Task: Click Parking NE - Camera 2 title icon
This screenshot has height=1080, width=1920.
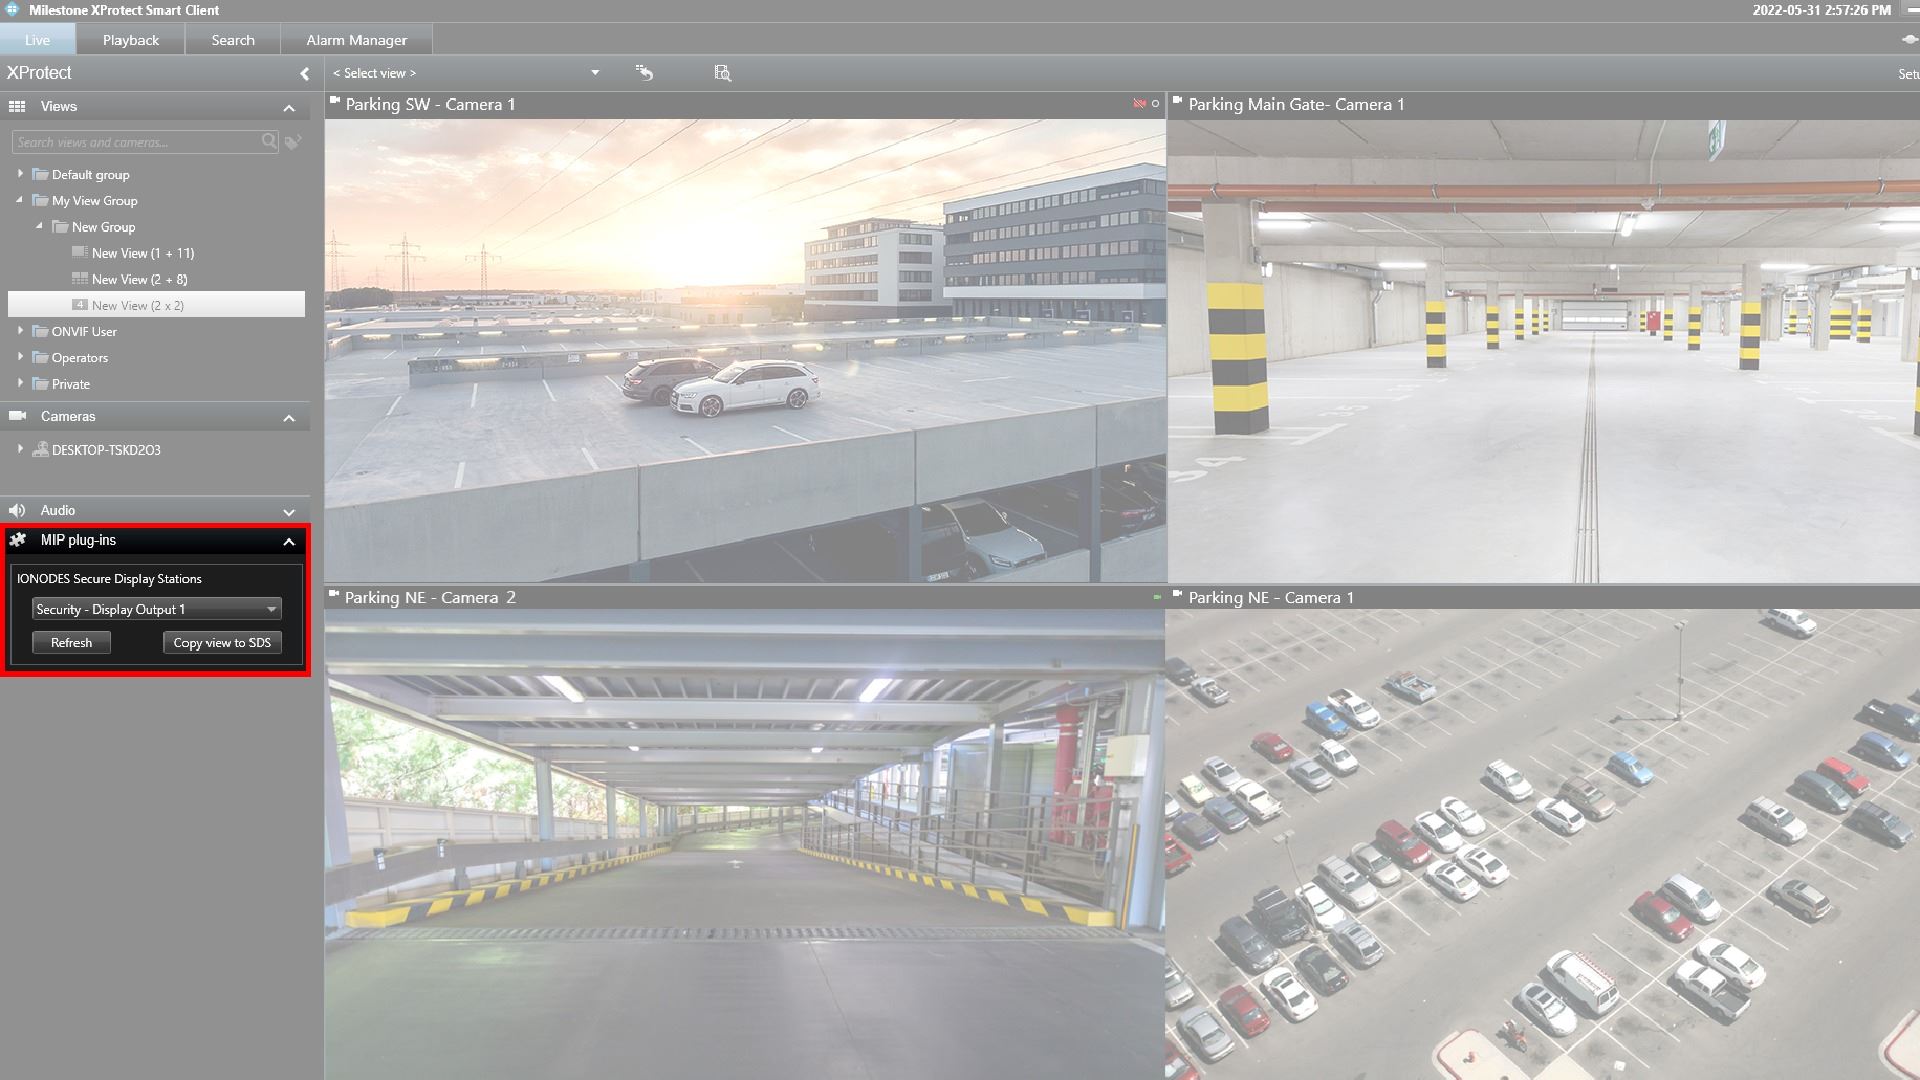Action: (x=335, y=594)
